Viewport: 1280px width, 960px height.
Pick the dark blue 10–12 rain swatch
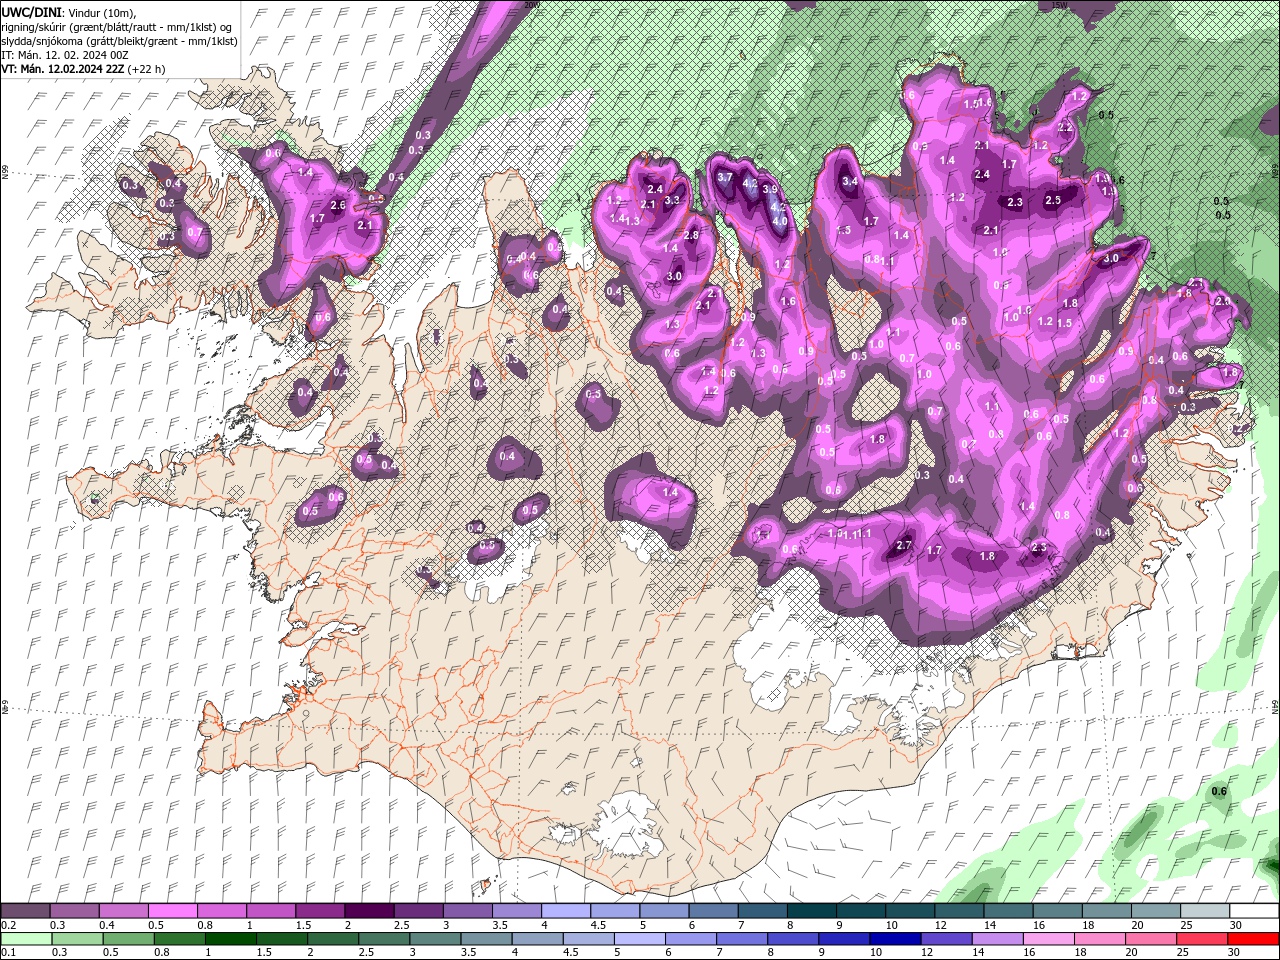coord(897,938)
